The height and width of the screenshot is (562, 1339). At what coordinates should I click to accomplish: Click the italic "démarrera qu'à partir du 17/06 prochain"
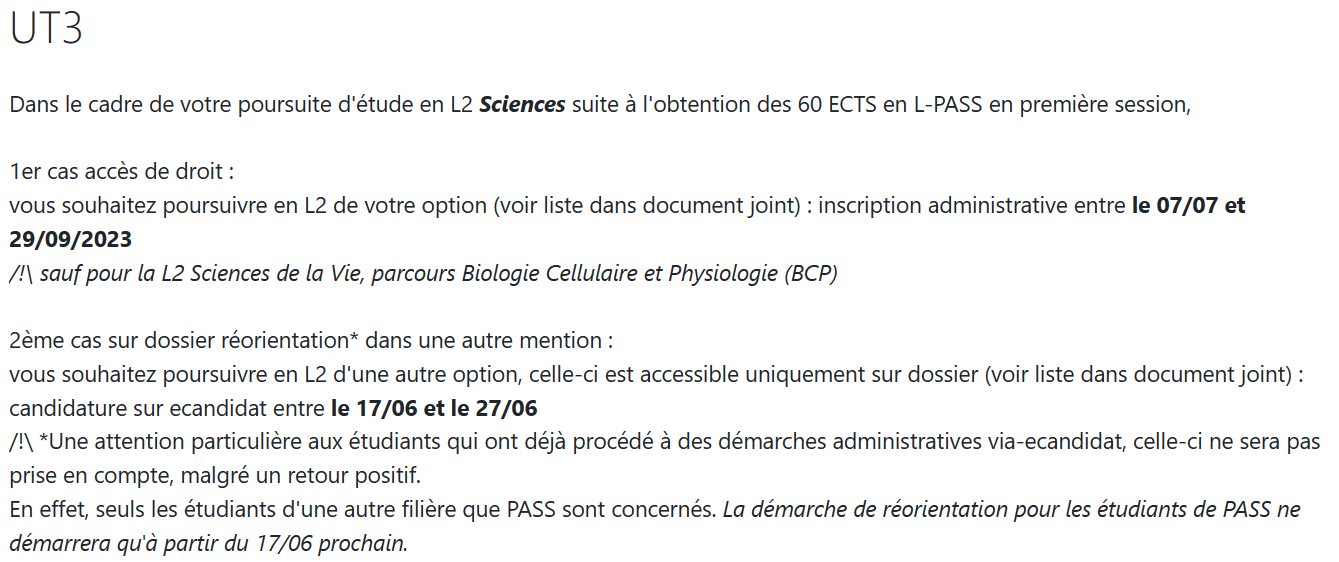[x=208, y=543]
